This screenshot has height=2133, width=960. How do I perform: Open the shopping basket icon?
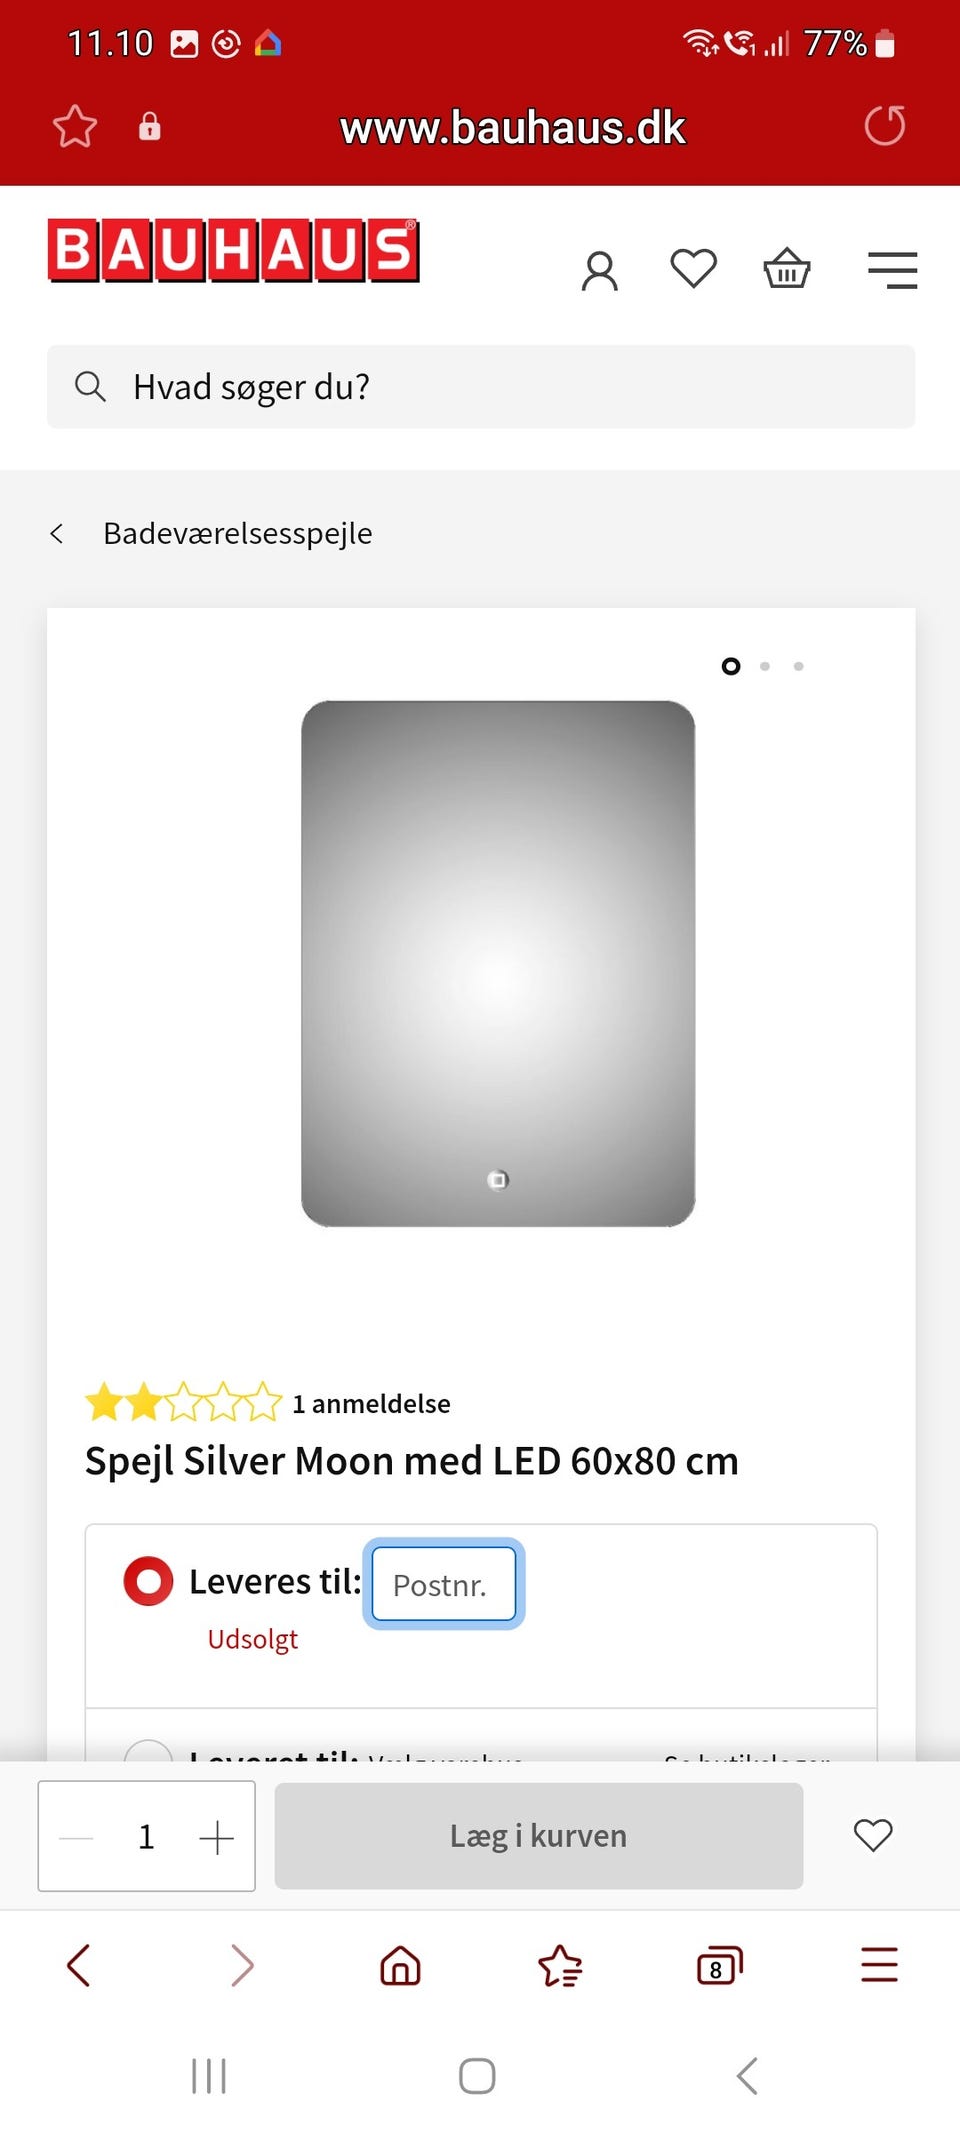[x=787, y=269]
